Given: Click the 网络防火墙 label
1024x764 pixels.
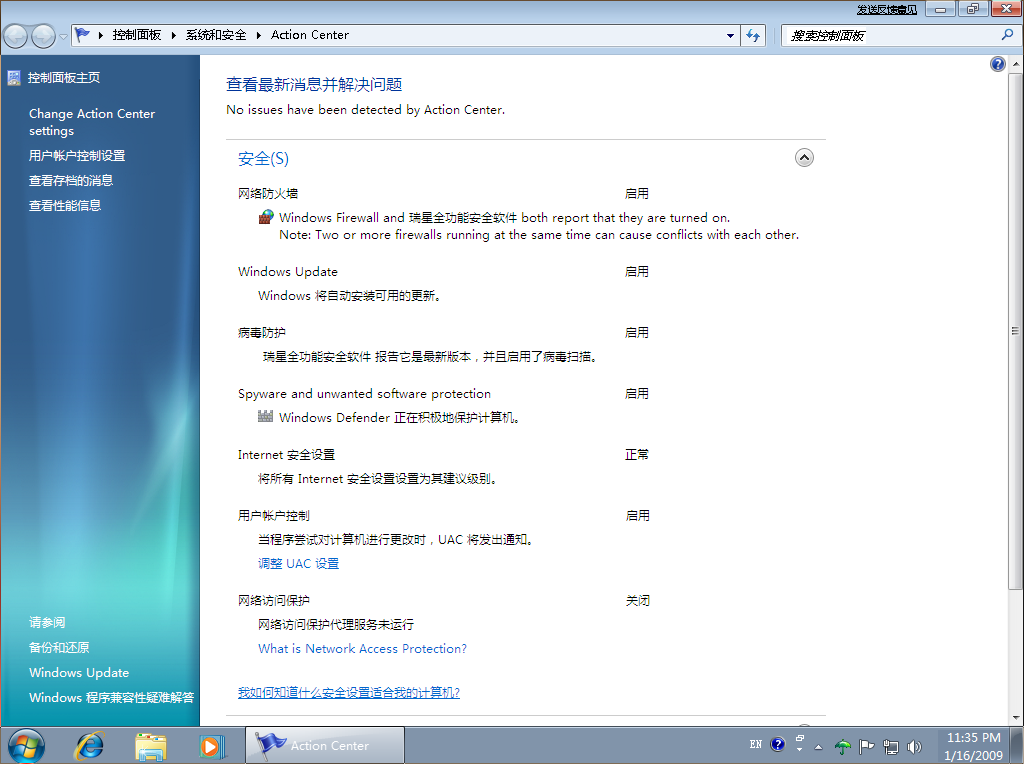Looking at the screenshot, I should tap(268, 193).
